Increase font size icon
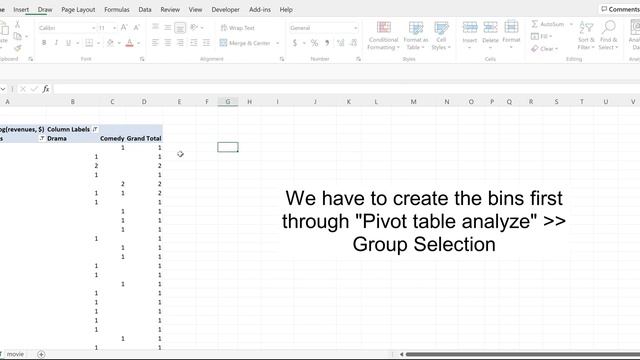 tap(124, 27)
